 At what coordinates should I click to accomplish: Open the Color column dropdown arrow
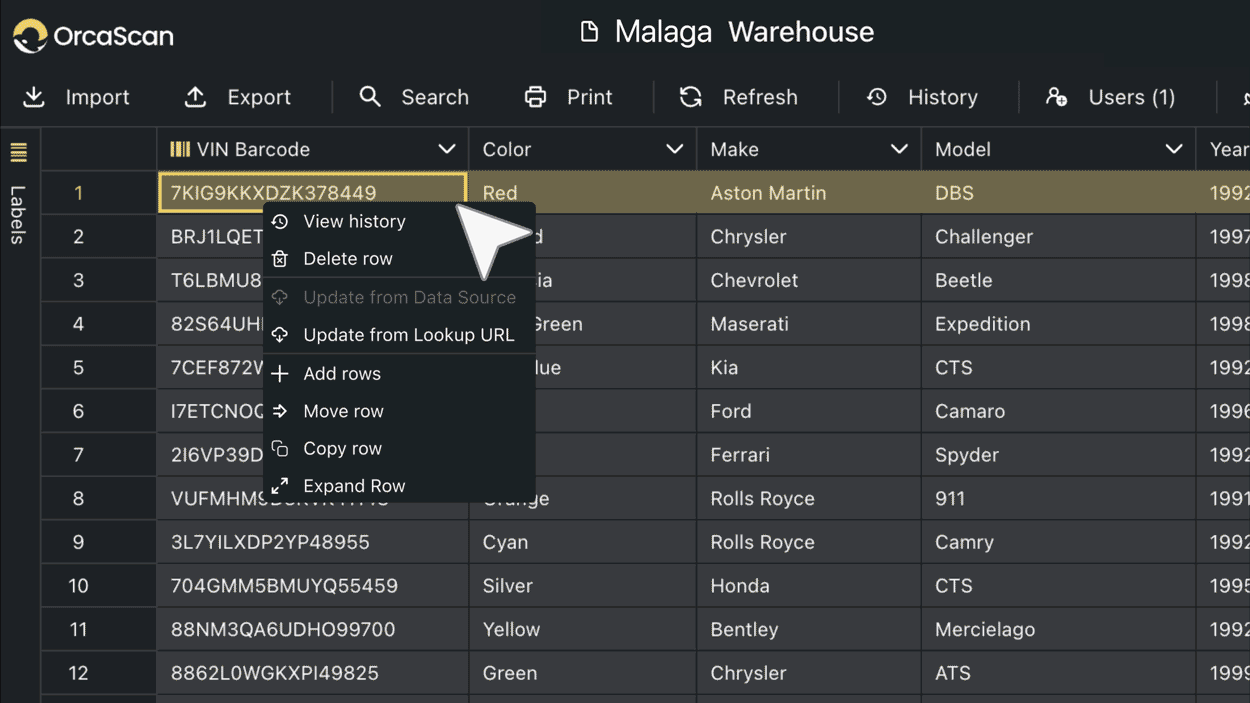[x=674, y=149]
